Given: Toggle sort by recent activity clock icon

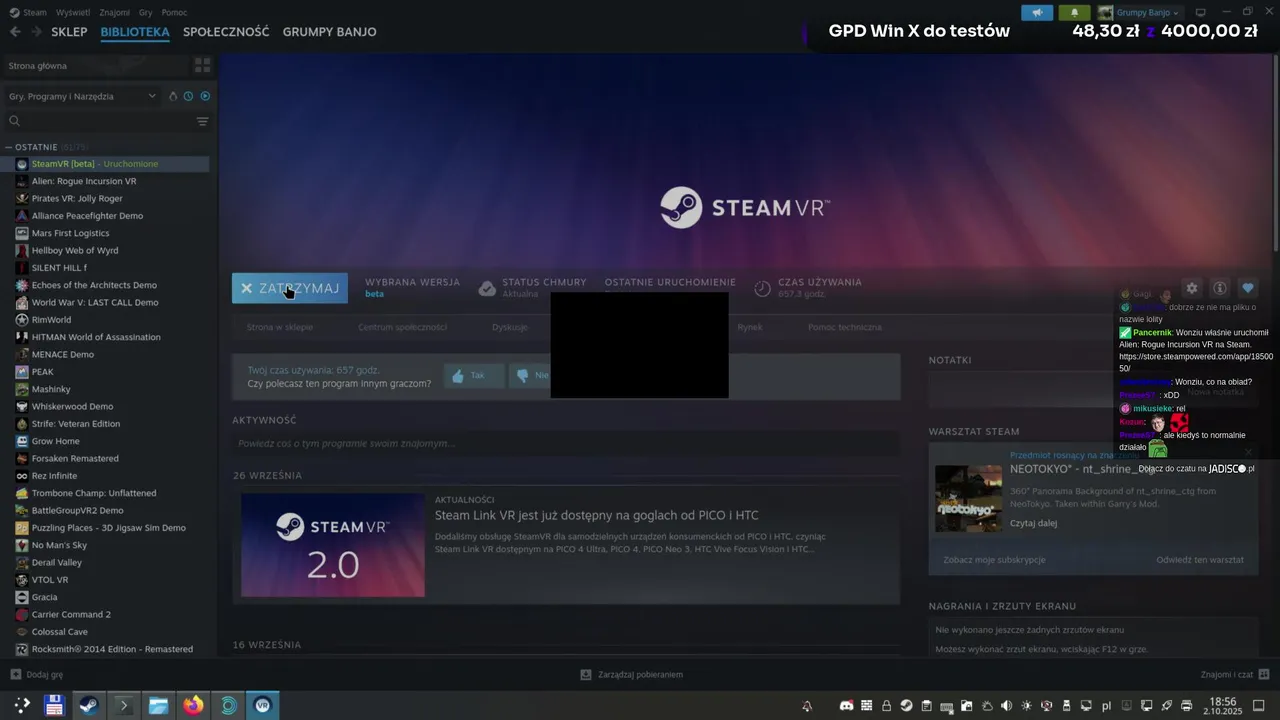Looking at the screenshot, I should coord(188,96).
